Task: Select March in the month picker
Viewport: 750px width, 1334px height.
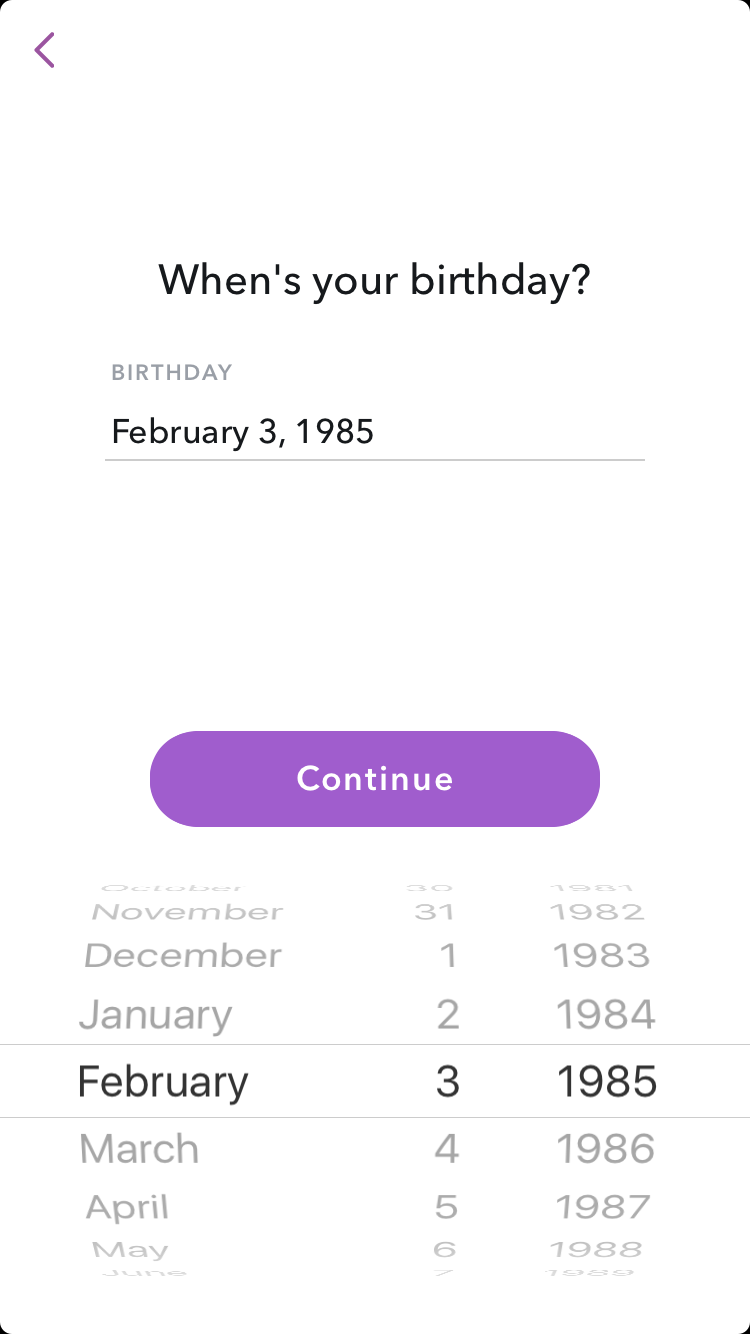Action: click(x=139, y=1149)
